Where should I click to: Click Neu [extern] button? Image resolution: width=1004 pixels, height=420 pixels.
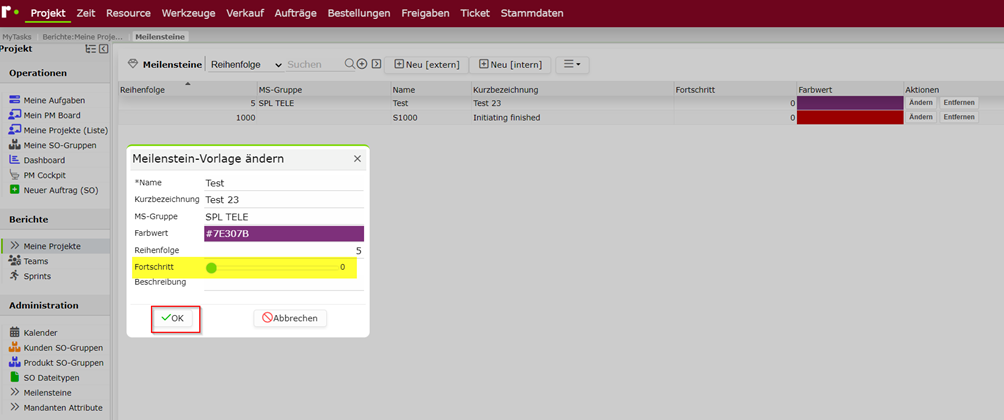coord(426,65)
